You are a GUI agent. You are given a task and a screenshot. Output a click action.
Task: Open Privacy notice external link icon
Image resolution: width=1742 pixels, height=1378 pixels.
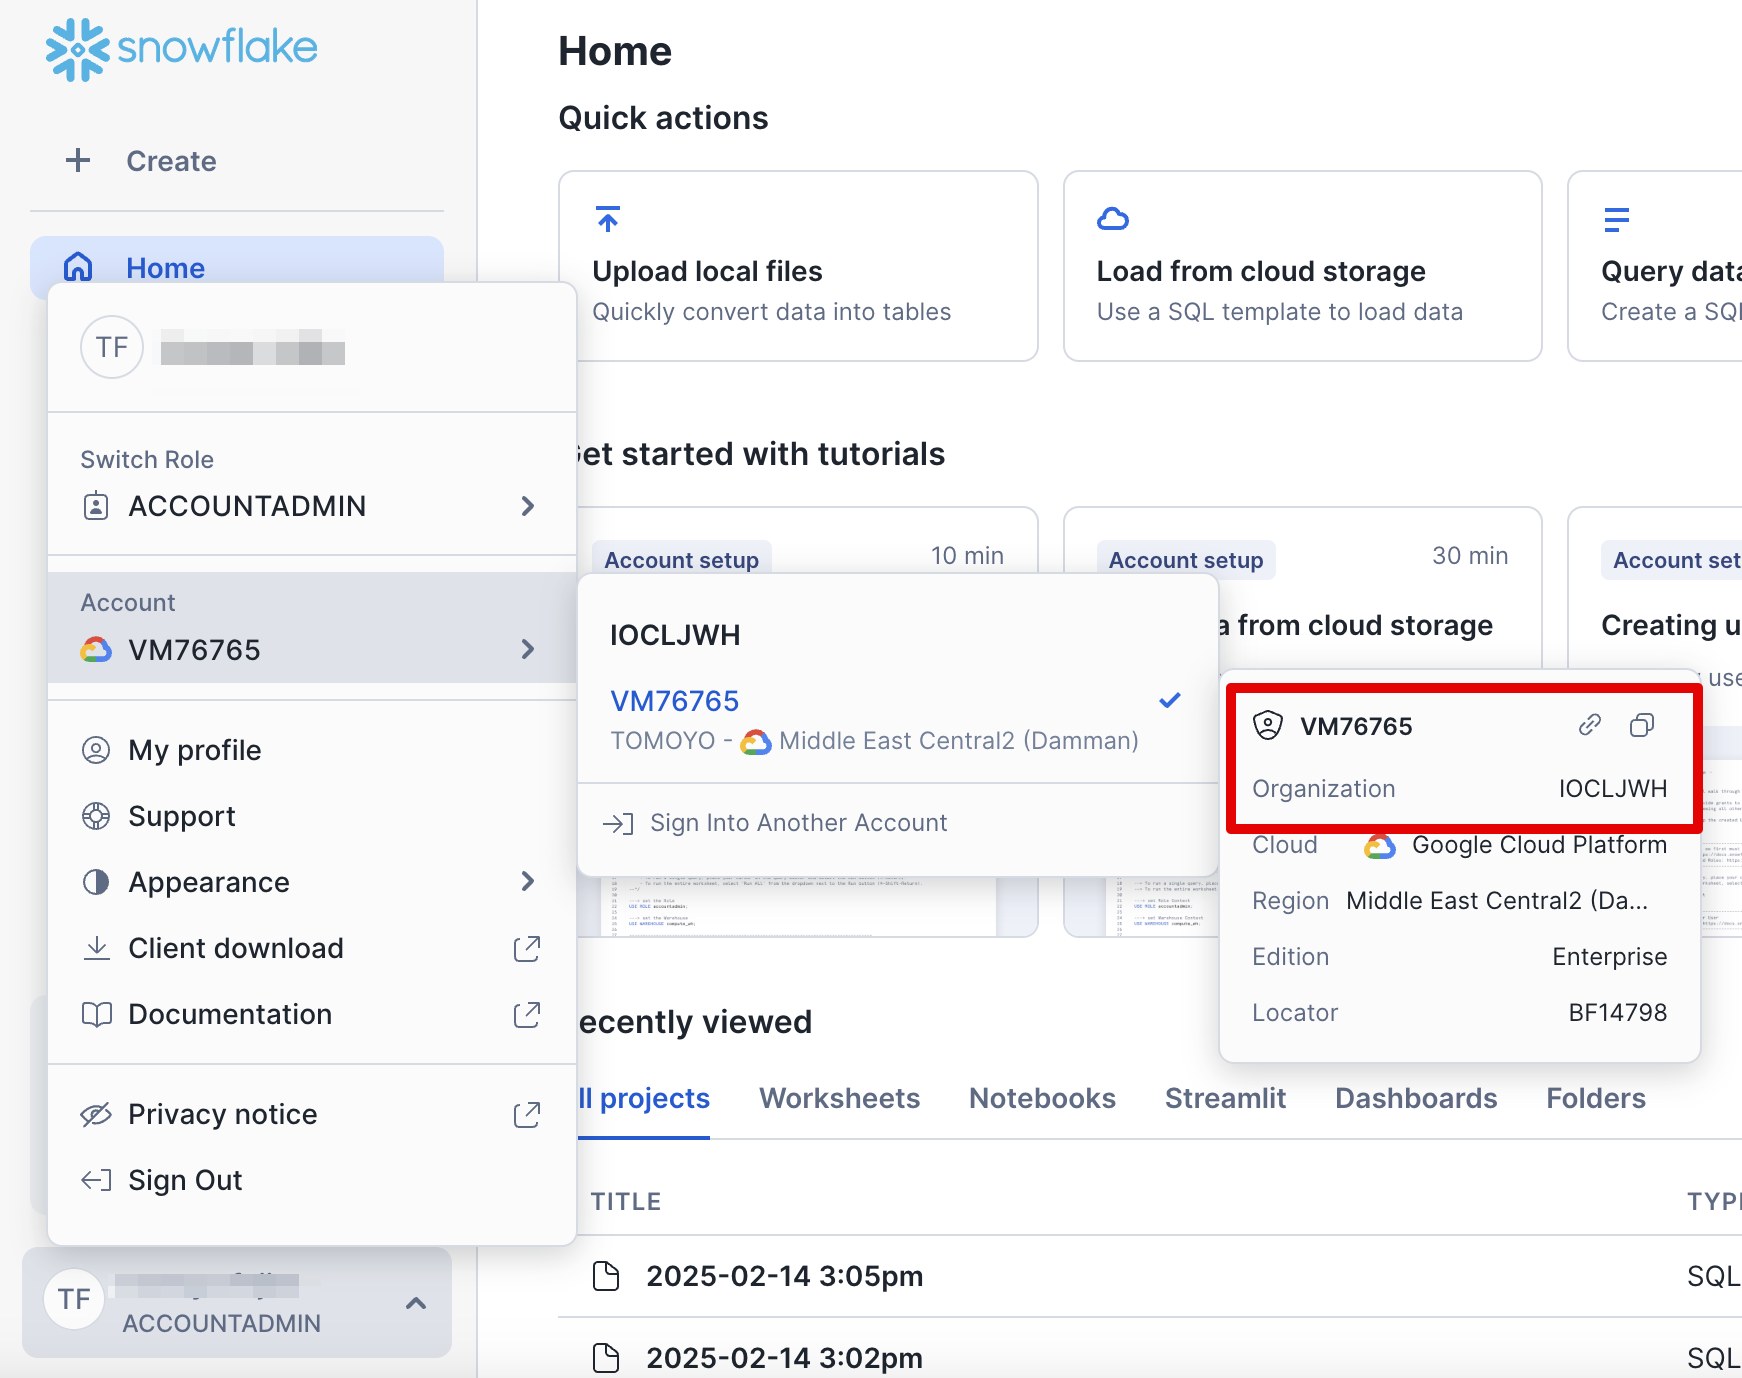click(x=526, y=1114)
